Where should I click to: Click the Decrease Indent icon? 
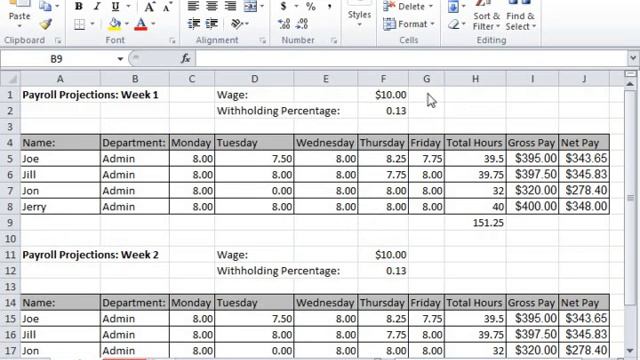click(x=193, y=24)
